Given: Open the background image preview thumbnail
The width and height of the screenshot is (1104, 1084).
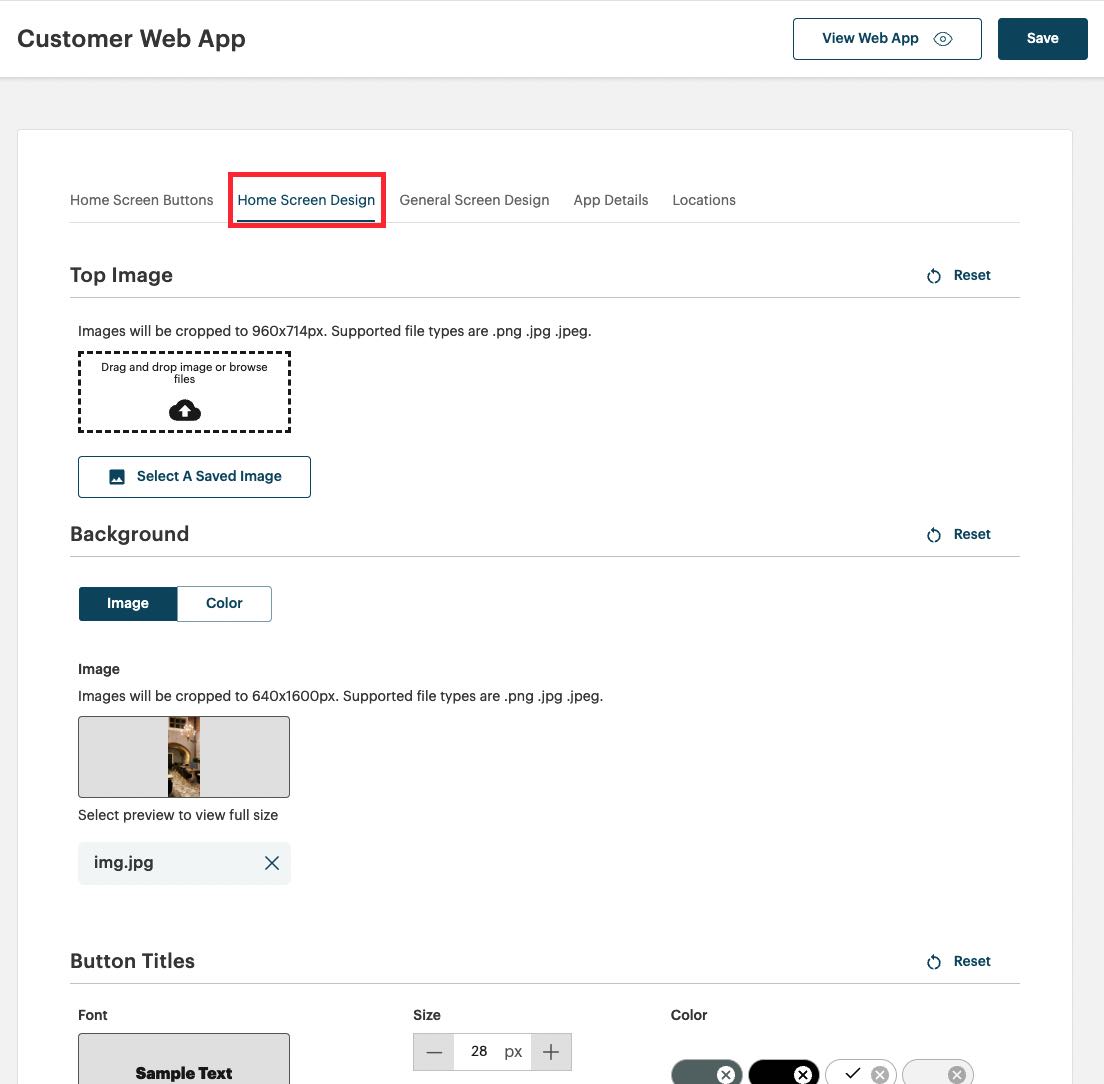Looking at the screenshot, I should click(x=184, y=756).
